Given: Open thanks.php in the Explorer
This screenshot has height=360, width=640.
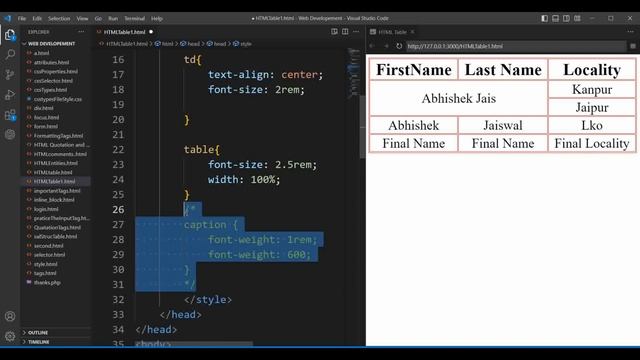Looking at the screenshot, I should pyautogui.click(x=47, y=282).
